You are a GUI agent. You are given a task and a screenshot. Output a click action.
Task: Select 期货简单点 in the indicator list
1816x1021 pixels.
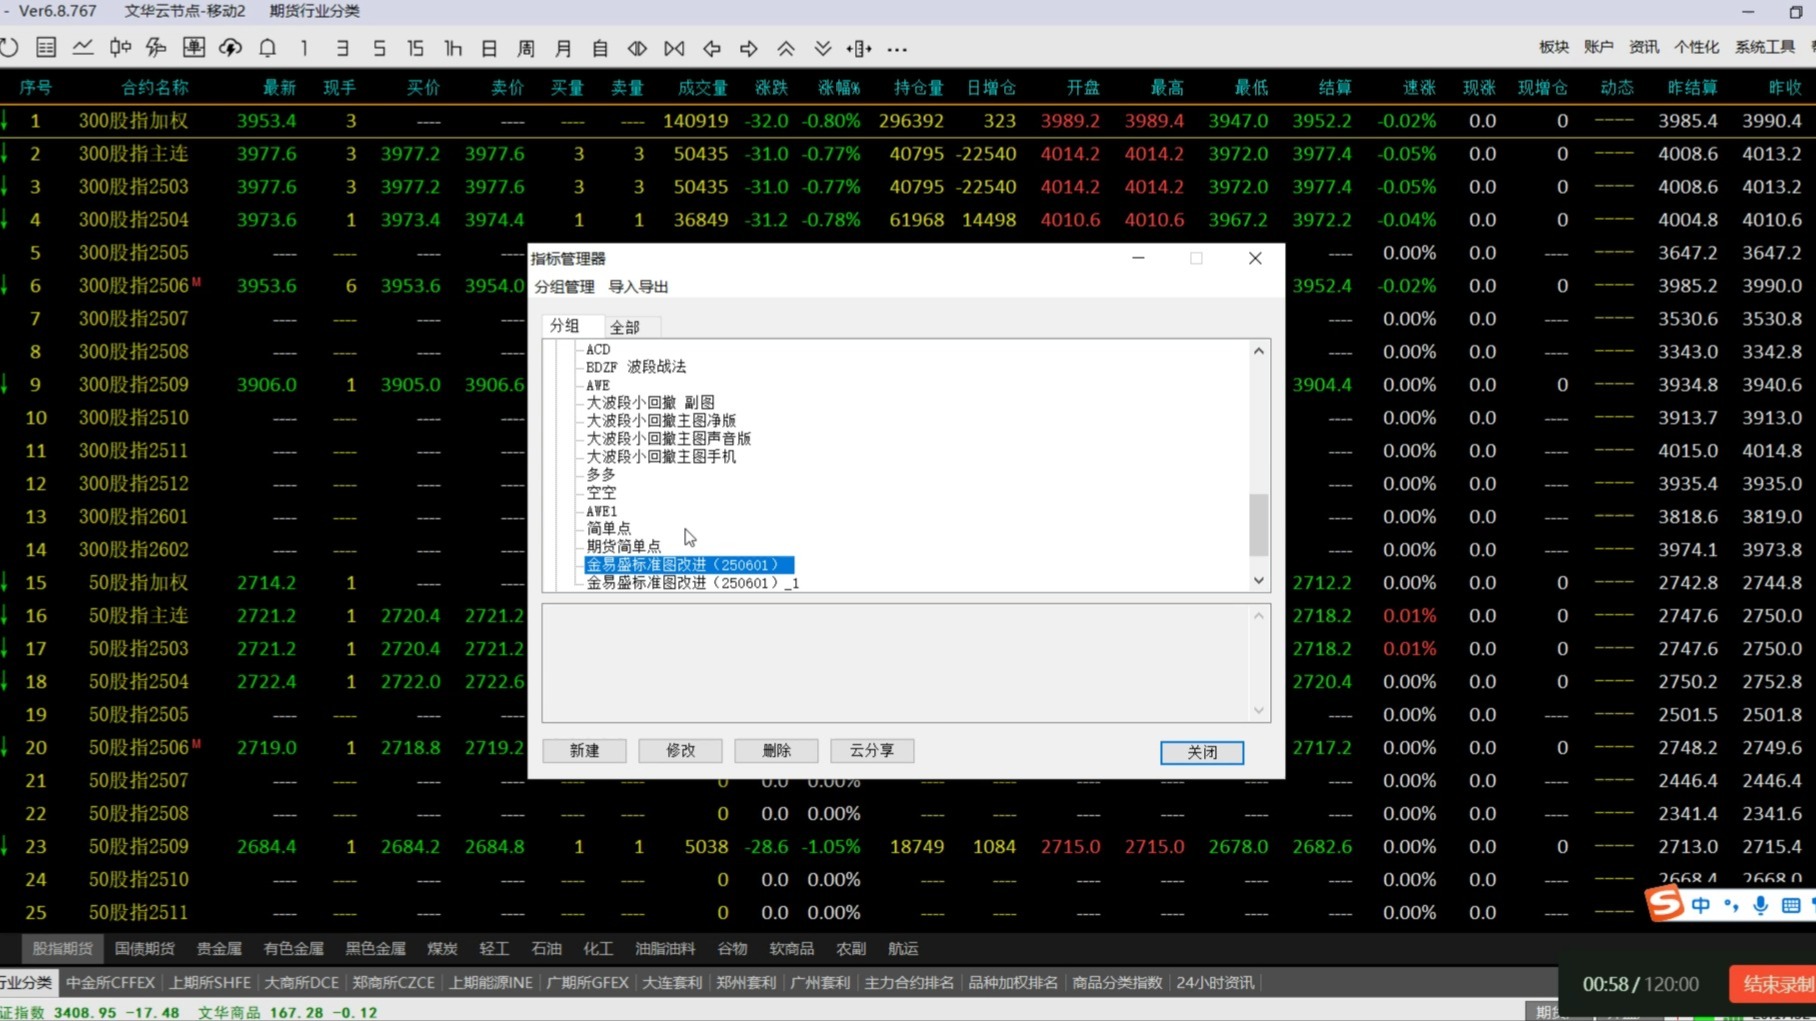click(623, 546)
